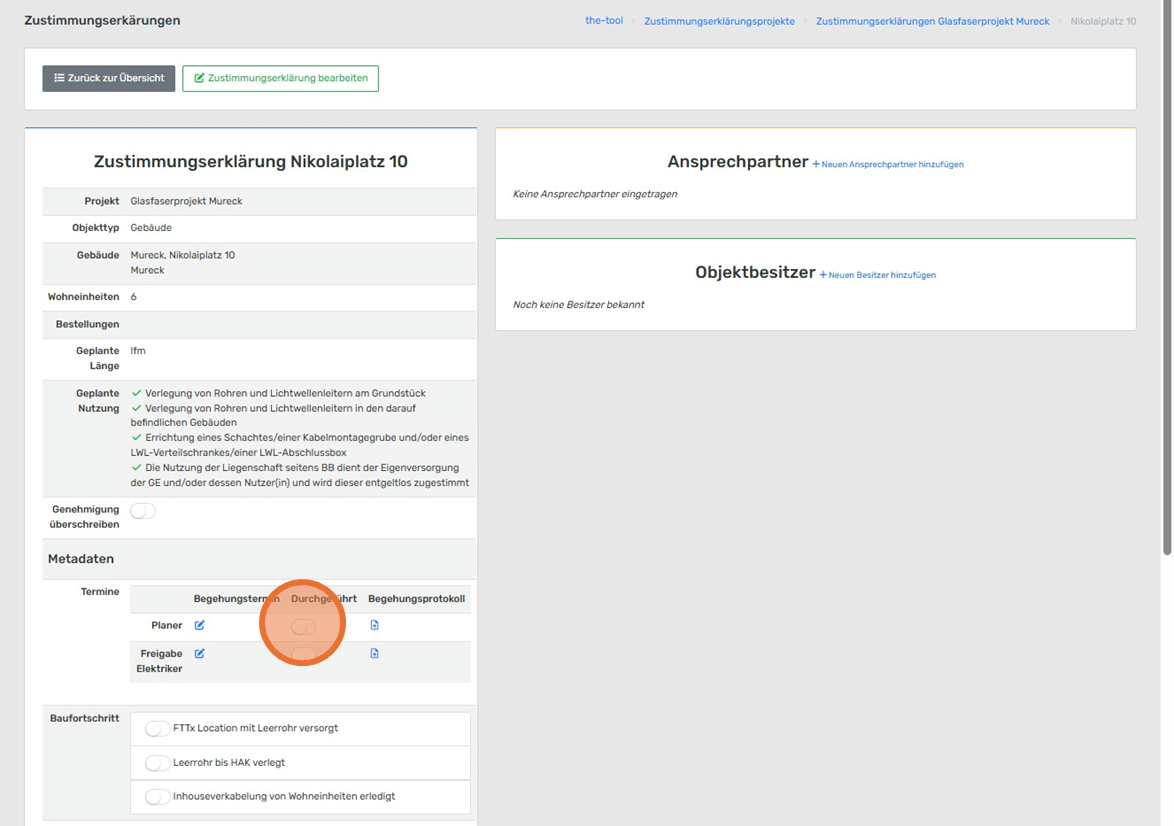1174x826 pixels.
Task: Open Zustimmungserklärungen Glasfaserprojekt Mureck breadcrumb
Action: [x=932, y=21]
